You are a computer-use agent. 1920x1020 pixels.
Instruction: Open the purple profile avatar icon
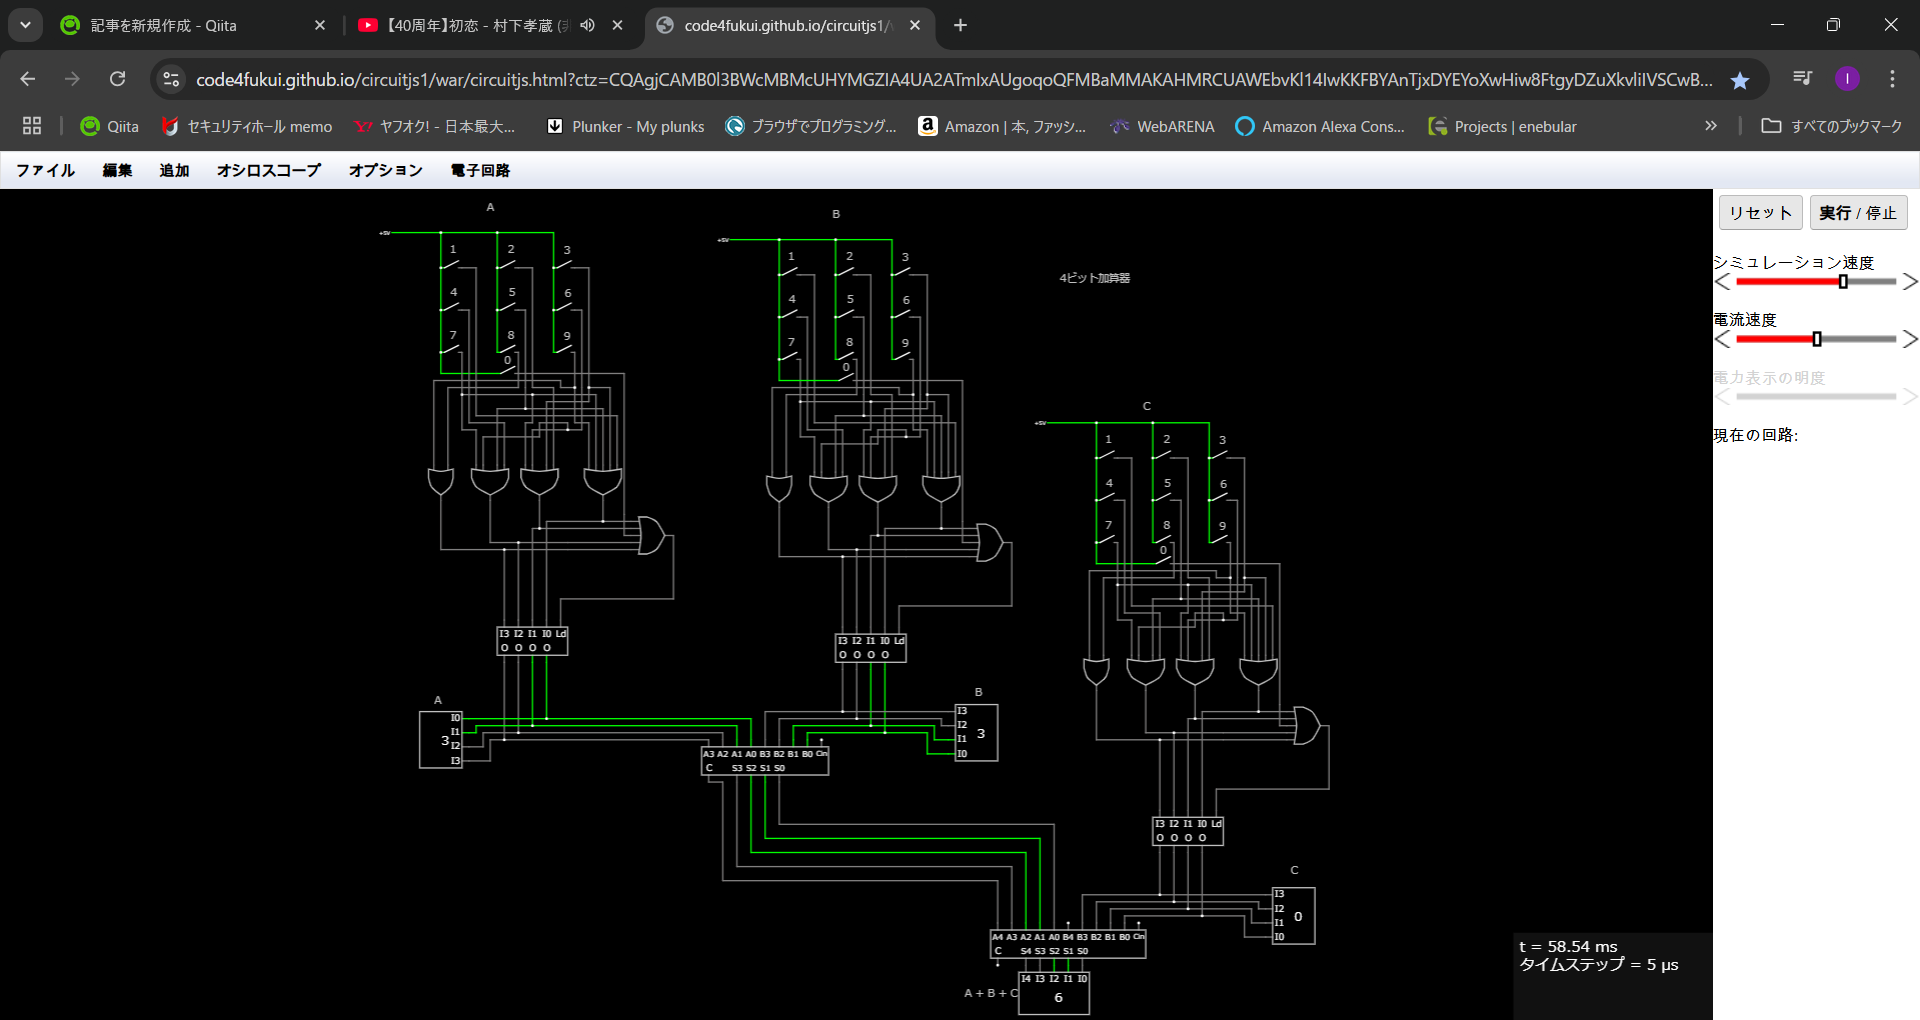pyautogui.click(x=1847, y=79)
